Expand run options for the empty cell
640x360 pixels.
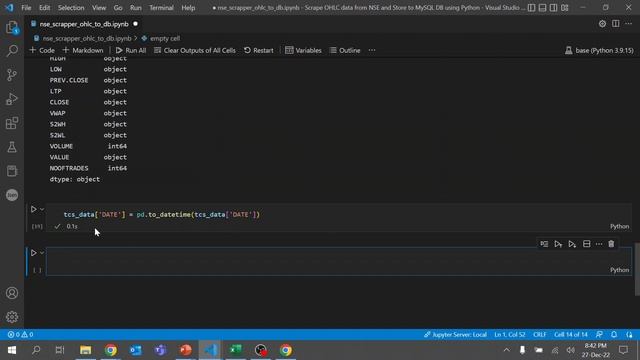(x=42, y=253)
